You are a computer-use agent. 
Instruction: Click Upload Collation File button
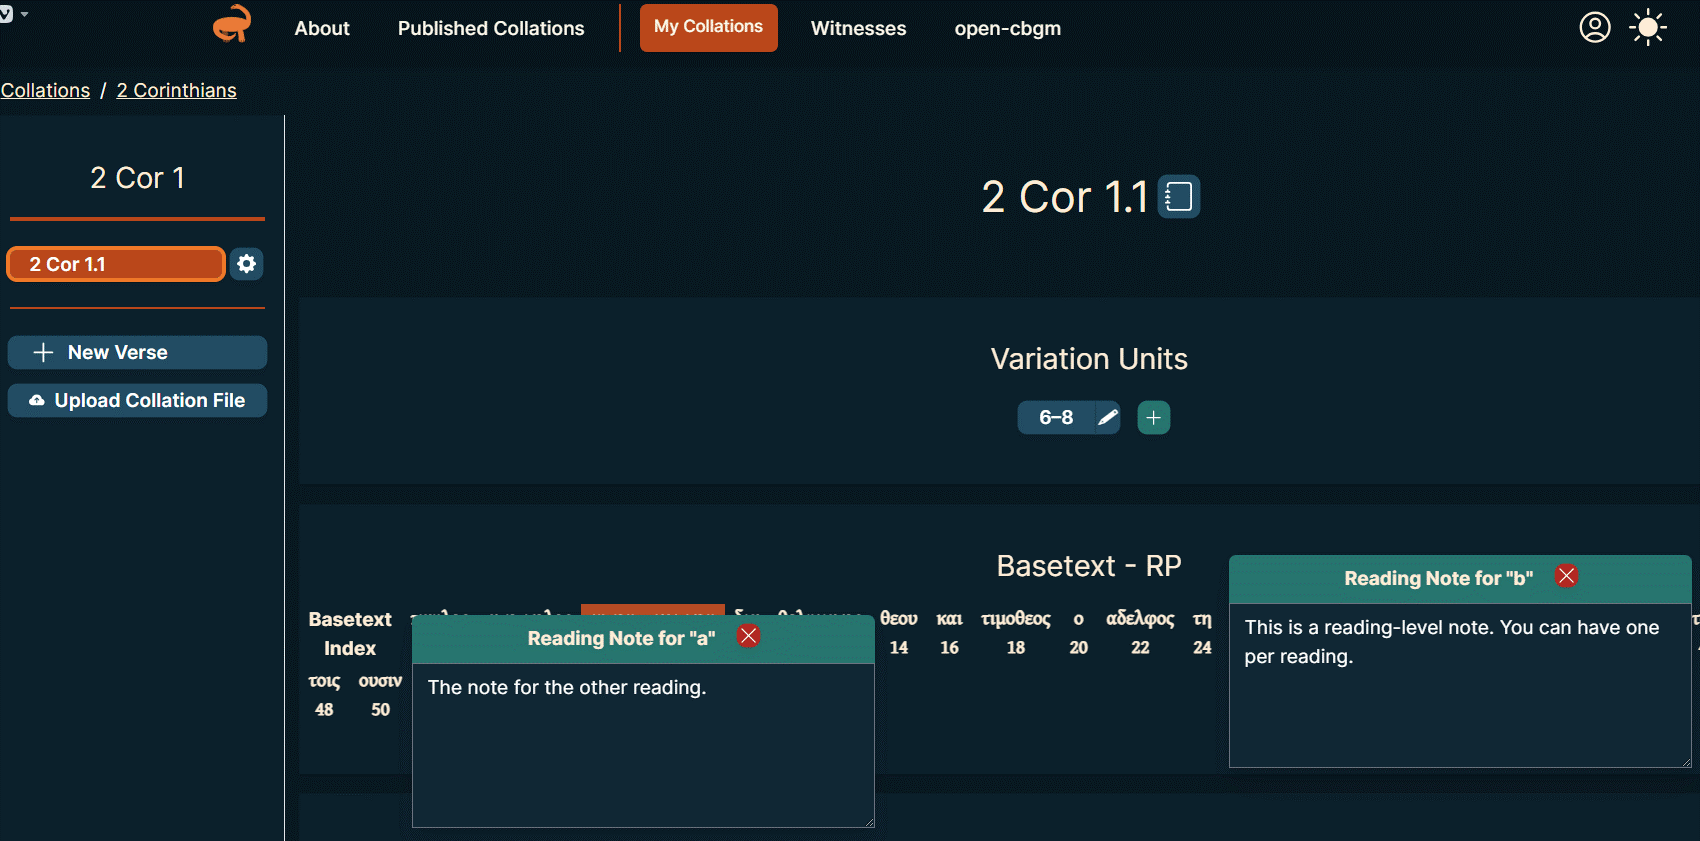[x=137, y=400]
